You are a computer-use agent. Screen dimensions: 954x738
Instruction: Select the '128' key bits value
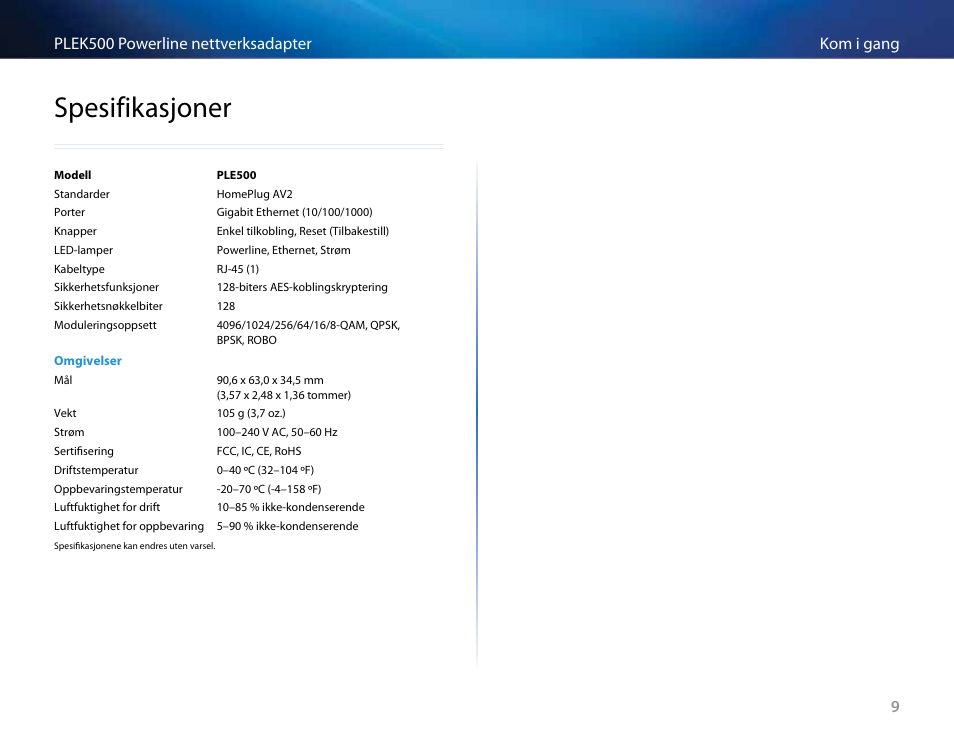[x=226, y=306]
